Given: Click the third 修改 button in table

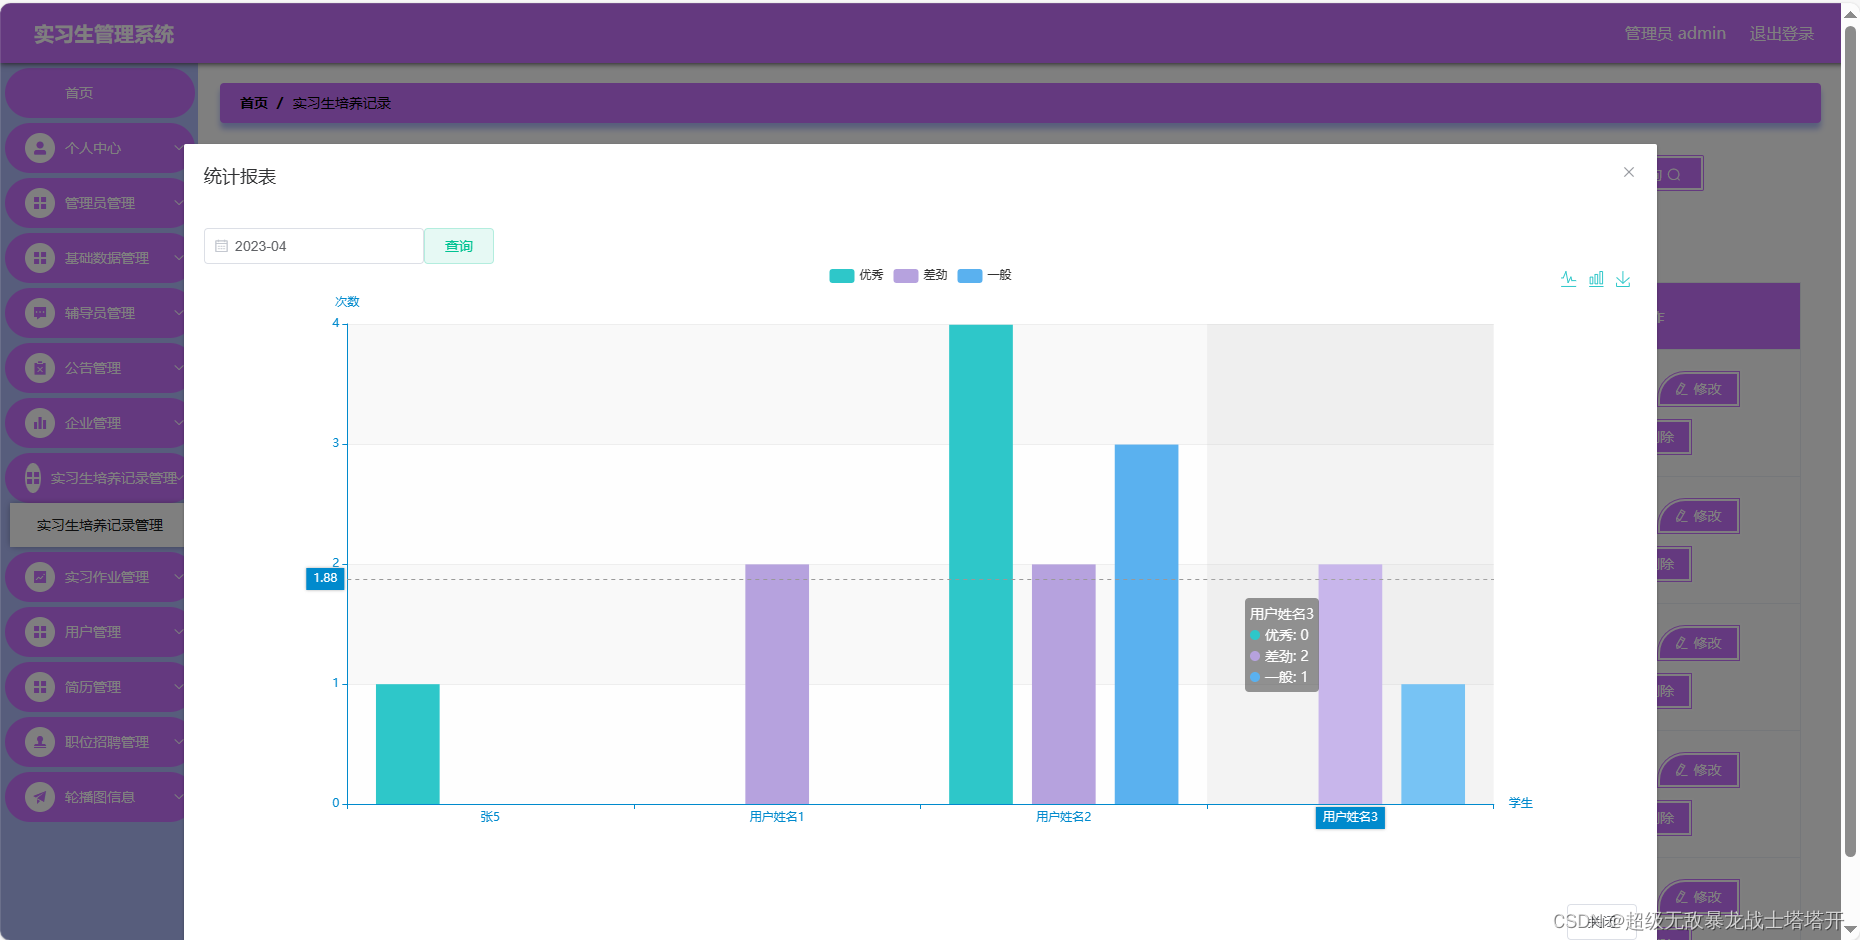Looking at the screenshot, I should point(1699,643).
